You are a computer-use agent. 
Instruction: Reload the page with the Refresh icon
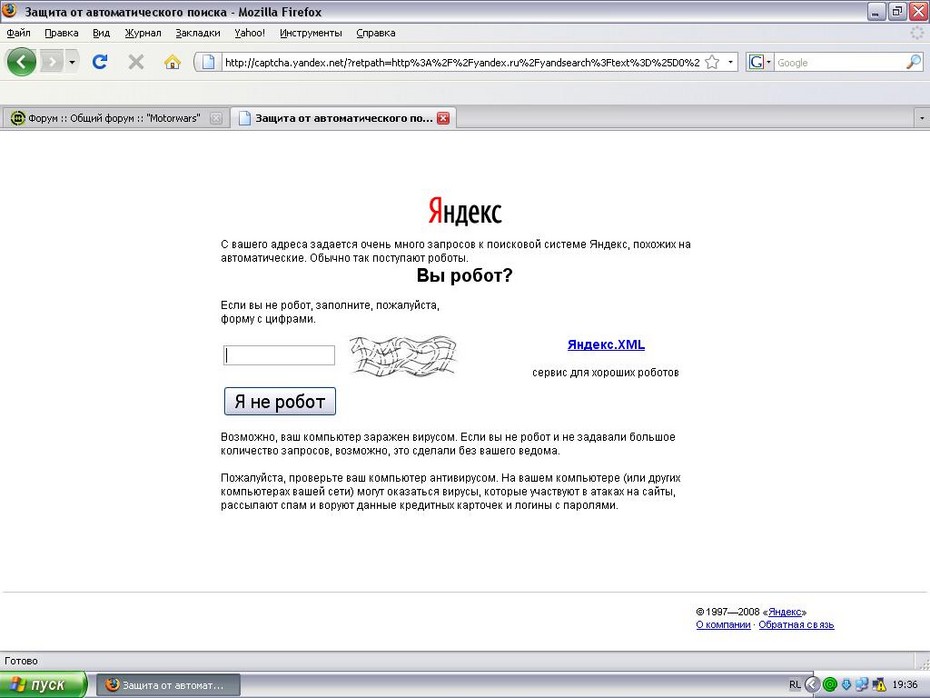coord(100,62)
